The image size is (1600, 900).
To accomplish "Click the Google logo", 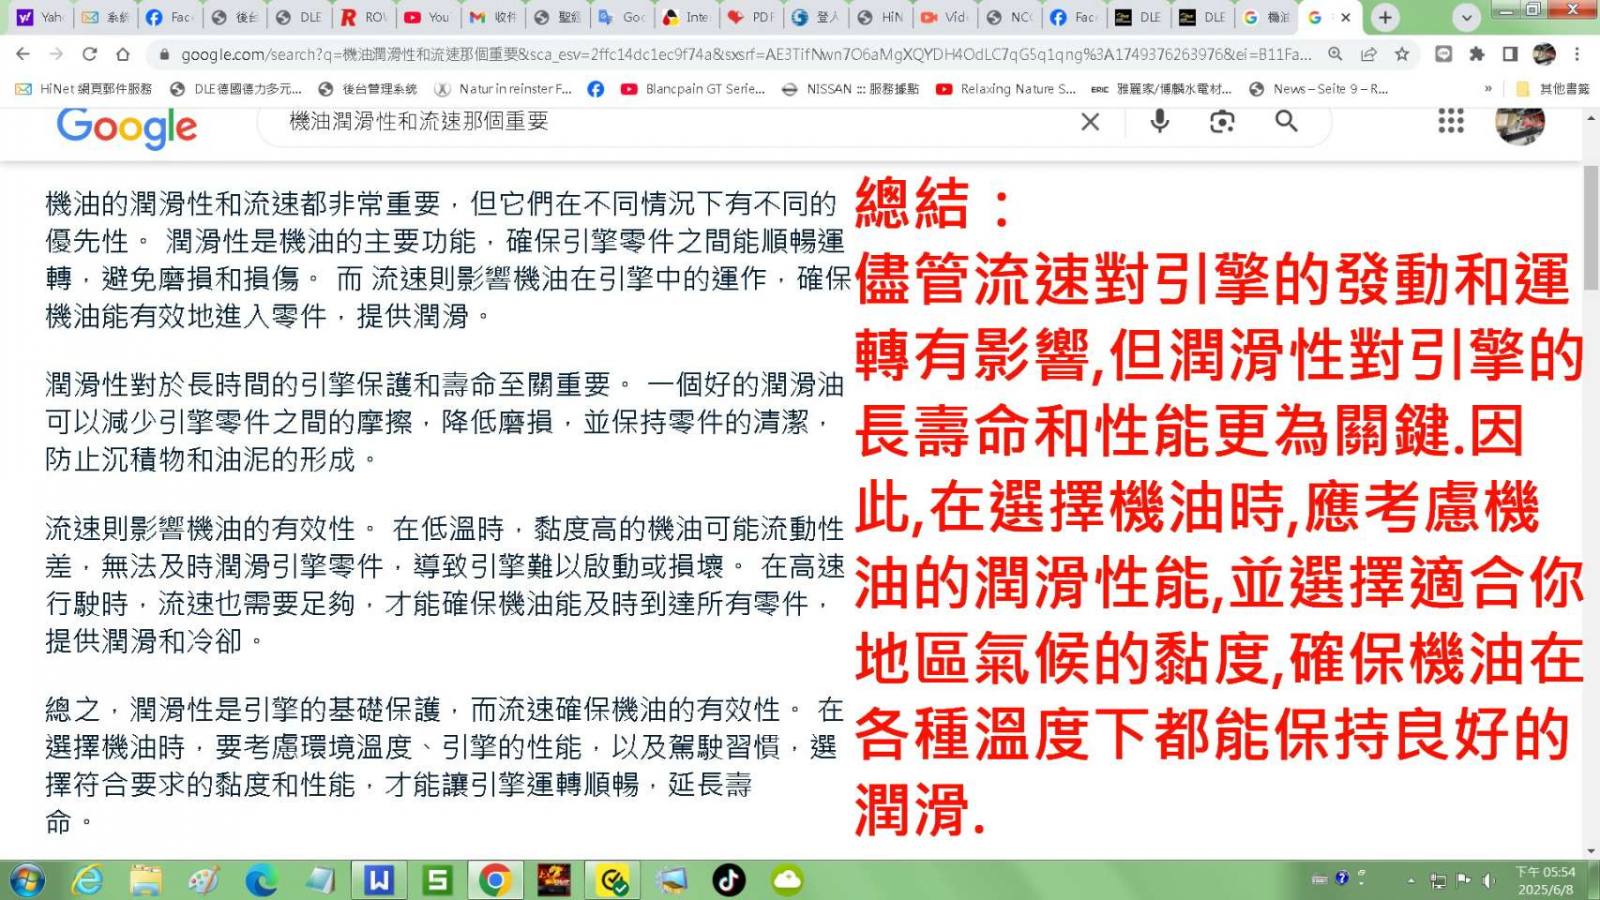I will coord(127,127).
